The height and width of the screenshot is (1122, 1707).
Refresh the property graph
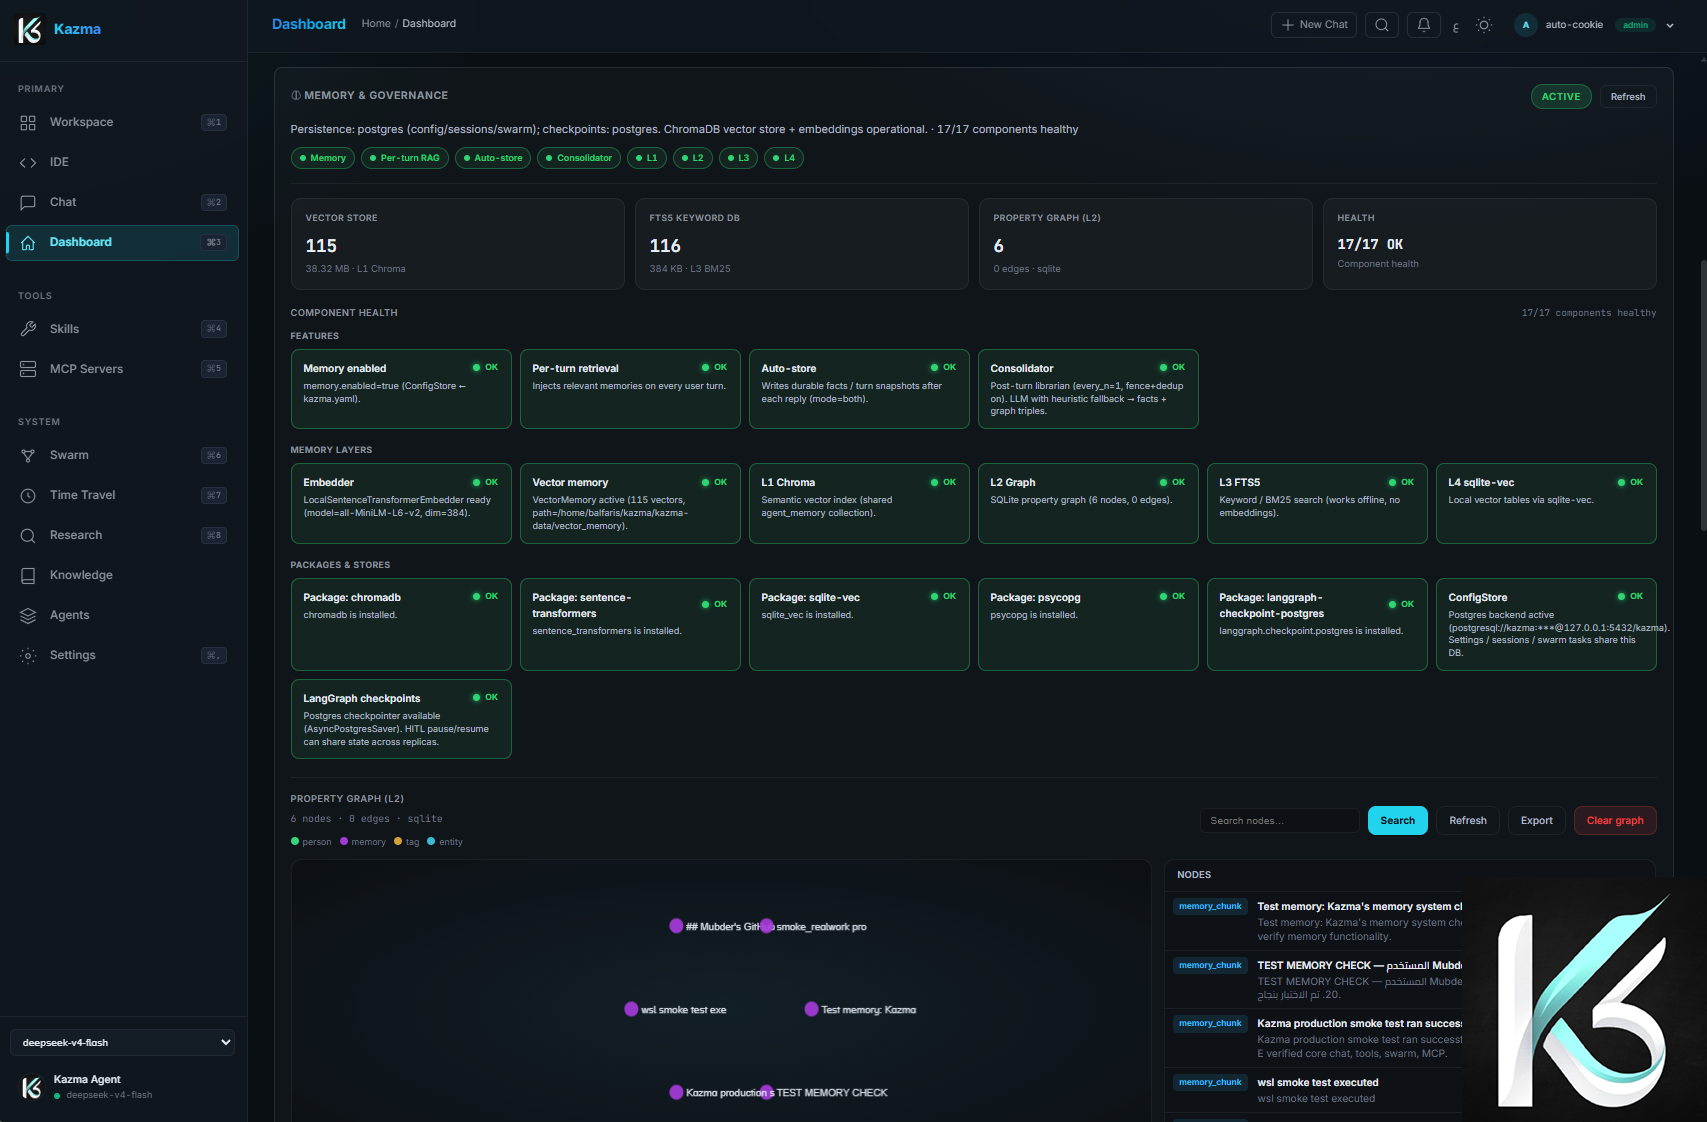[1468, 821]
